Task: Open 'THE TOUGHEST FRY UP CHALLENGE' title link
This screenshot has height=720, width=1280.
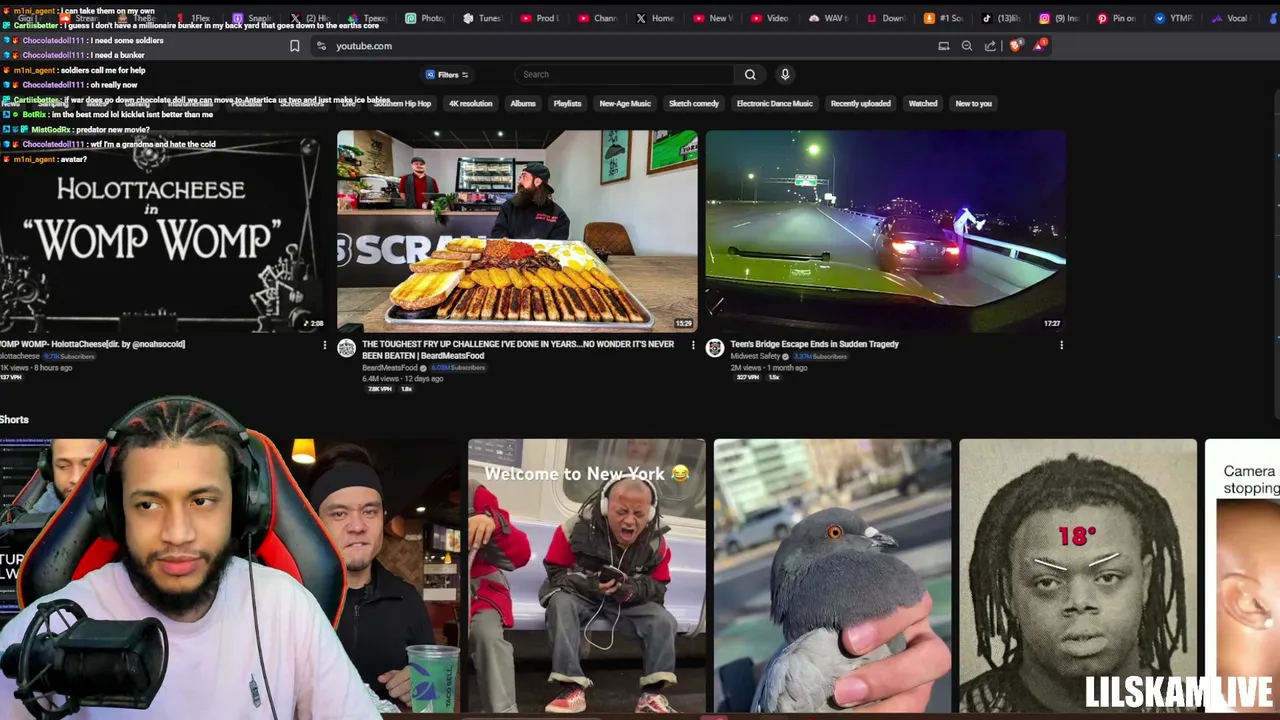Action: pos(518,350)
